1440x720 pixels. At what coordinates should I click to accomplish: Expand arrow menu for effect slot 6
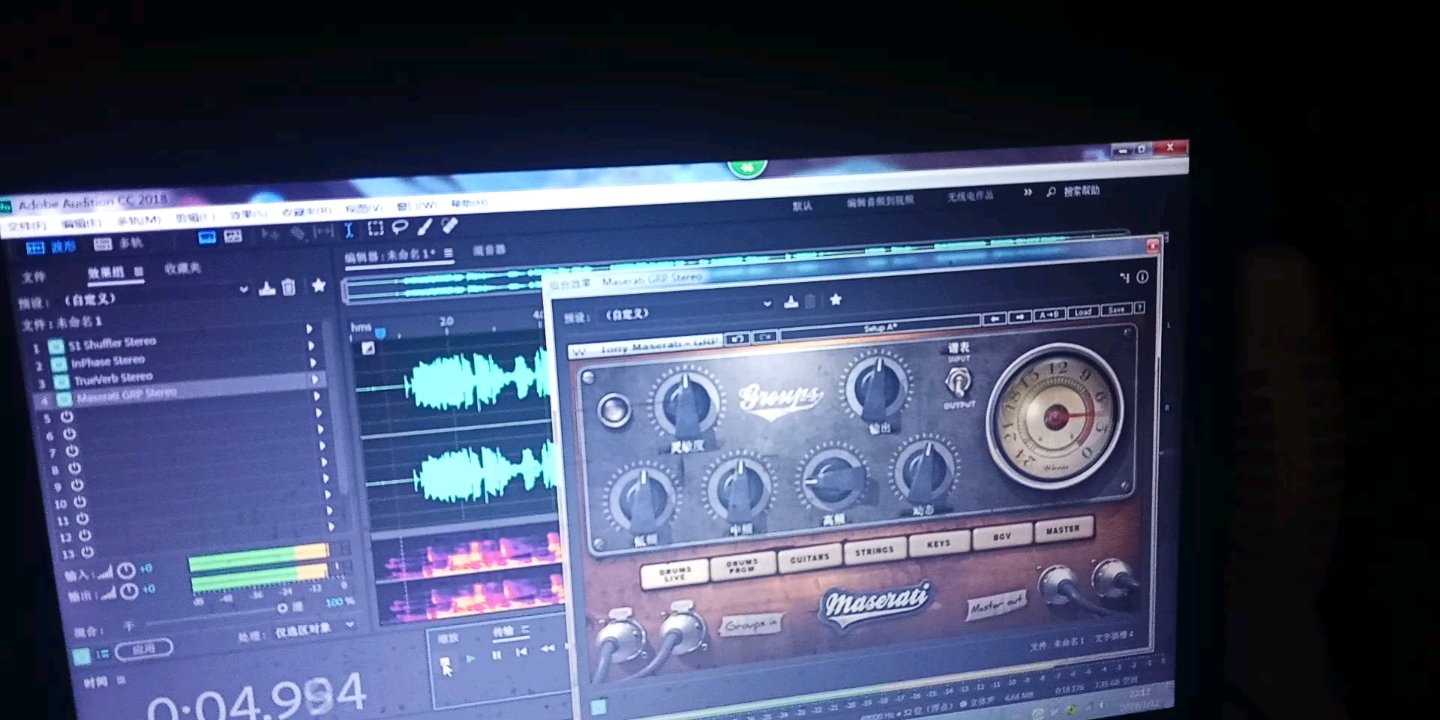click(319, 414)
